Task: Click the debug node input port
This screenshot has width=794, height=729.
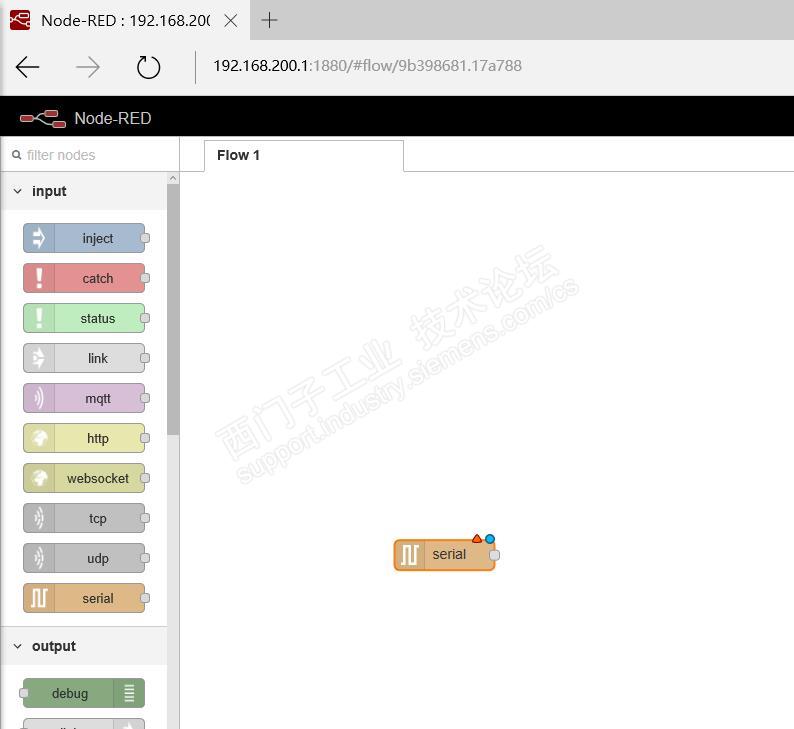Action: (x=23, y=693)
